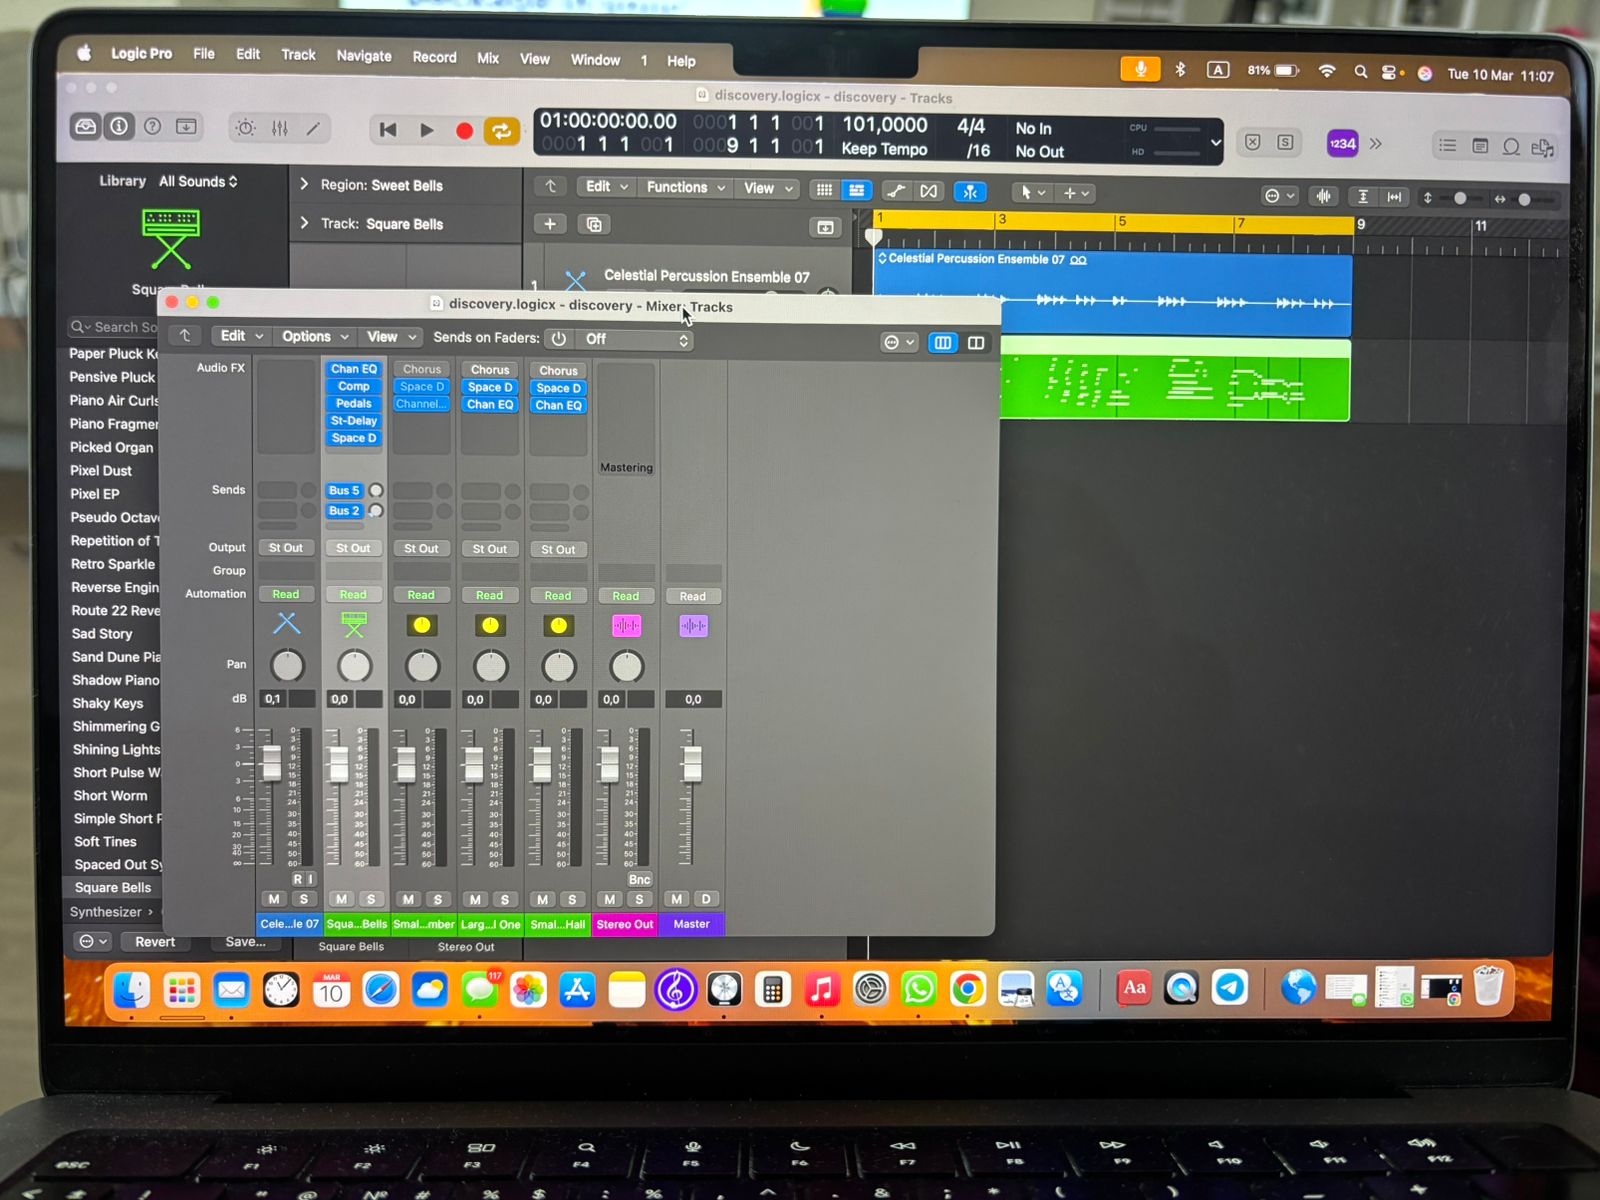
Task: Click the purple 1234 count-in button
Action: pos(1342,143)
